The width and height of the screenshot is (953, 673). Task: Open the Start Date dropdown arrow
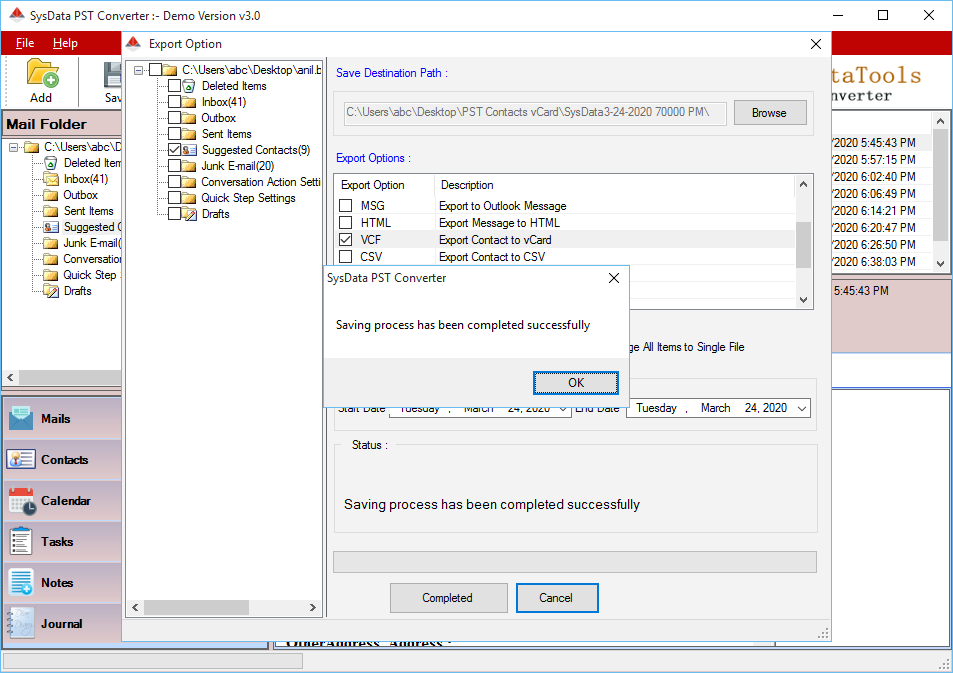pyautogui.click(x=563, y=409)
